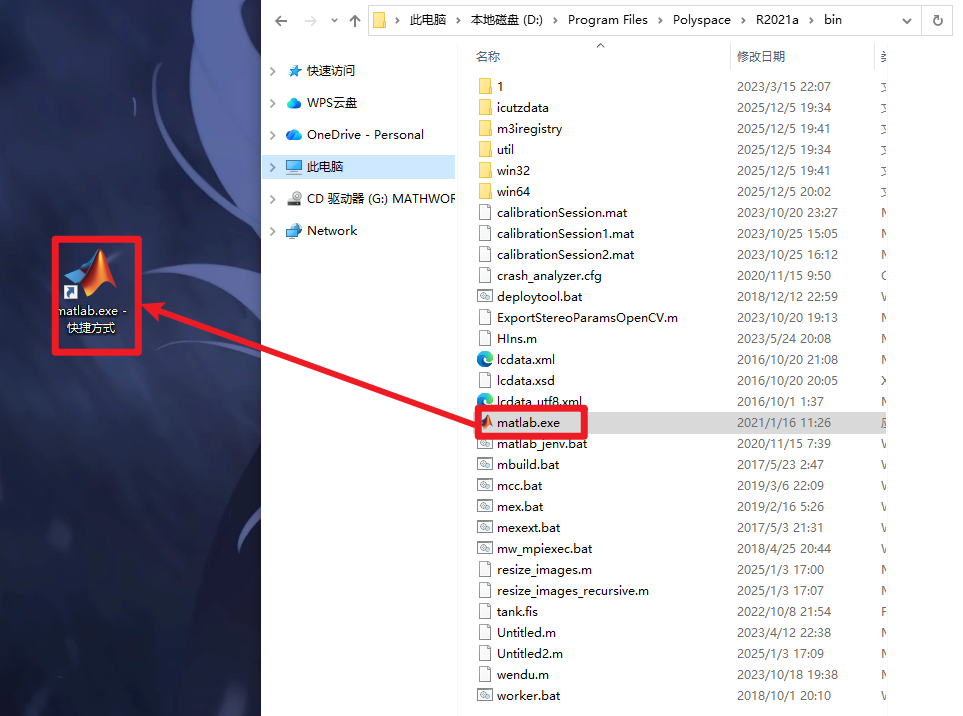The width and height of the screenshot is (963, 716).
Task: Select resize_images.m file name
Action: [544, 570]
